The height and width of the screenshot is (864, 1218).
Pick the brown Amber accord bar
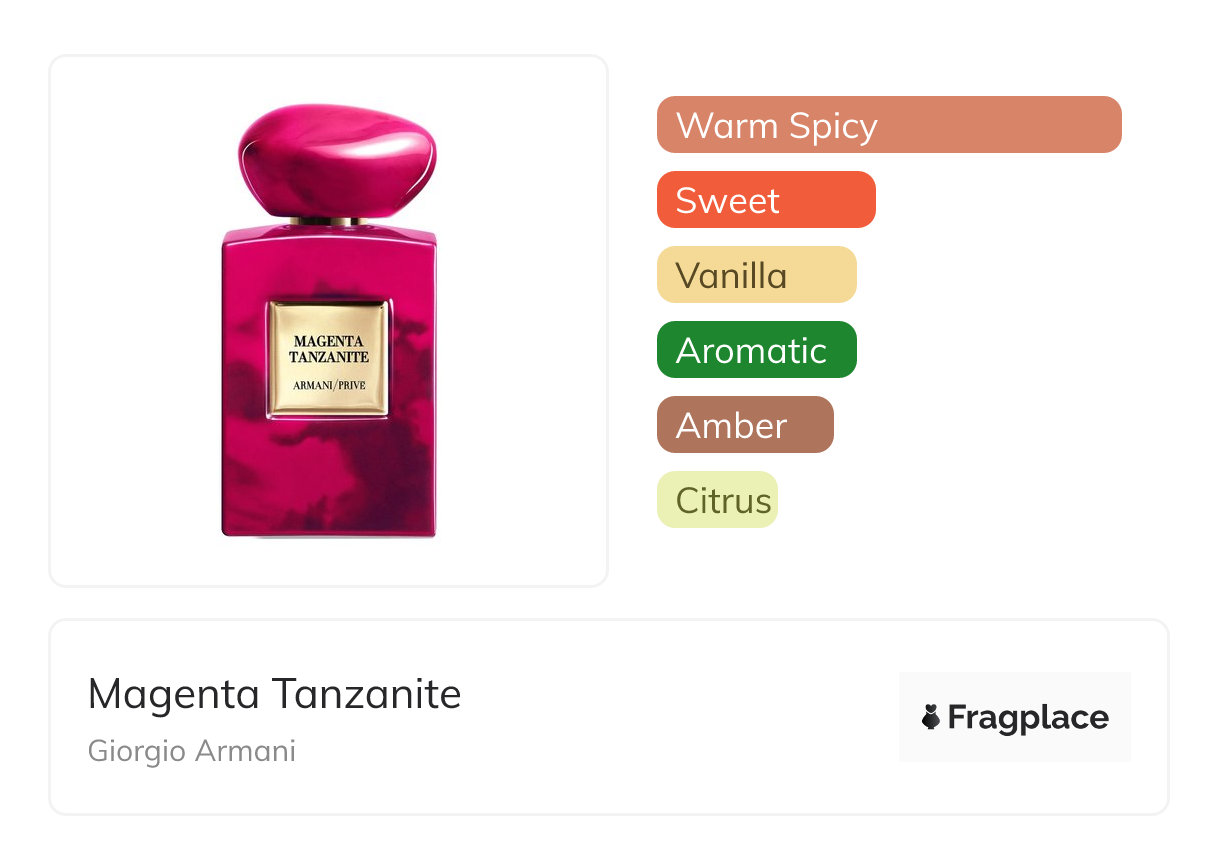pyautogui.click(x=745, y=425)
